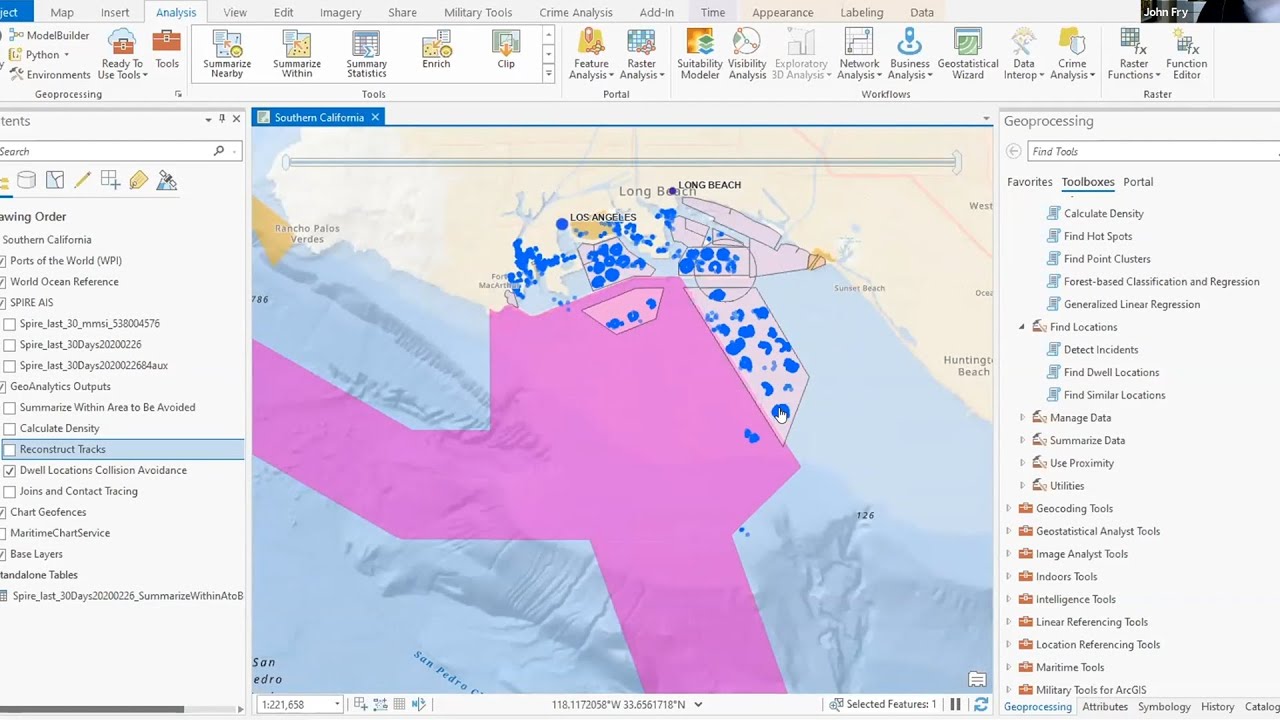The image size is (1280, 720).
Task: Switch to Portal in Geoprocessing
Action: [x=1138, y=182]
